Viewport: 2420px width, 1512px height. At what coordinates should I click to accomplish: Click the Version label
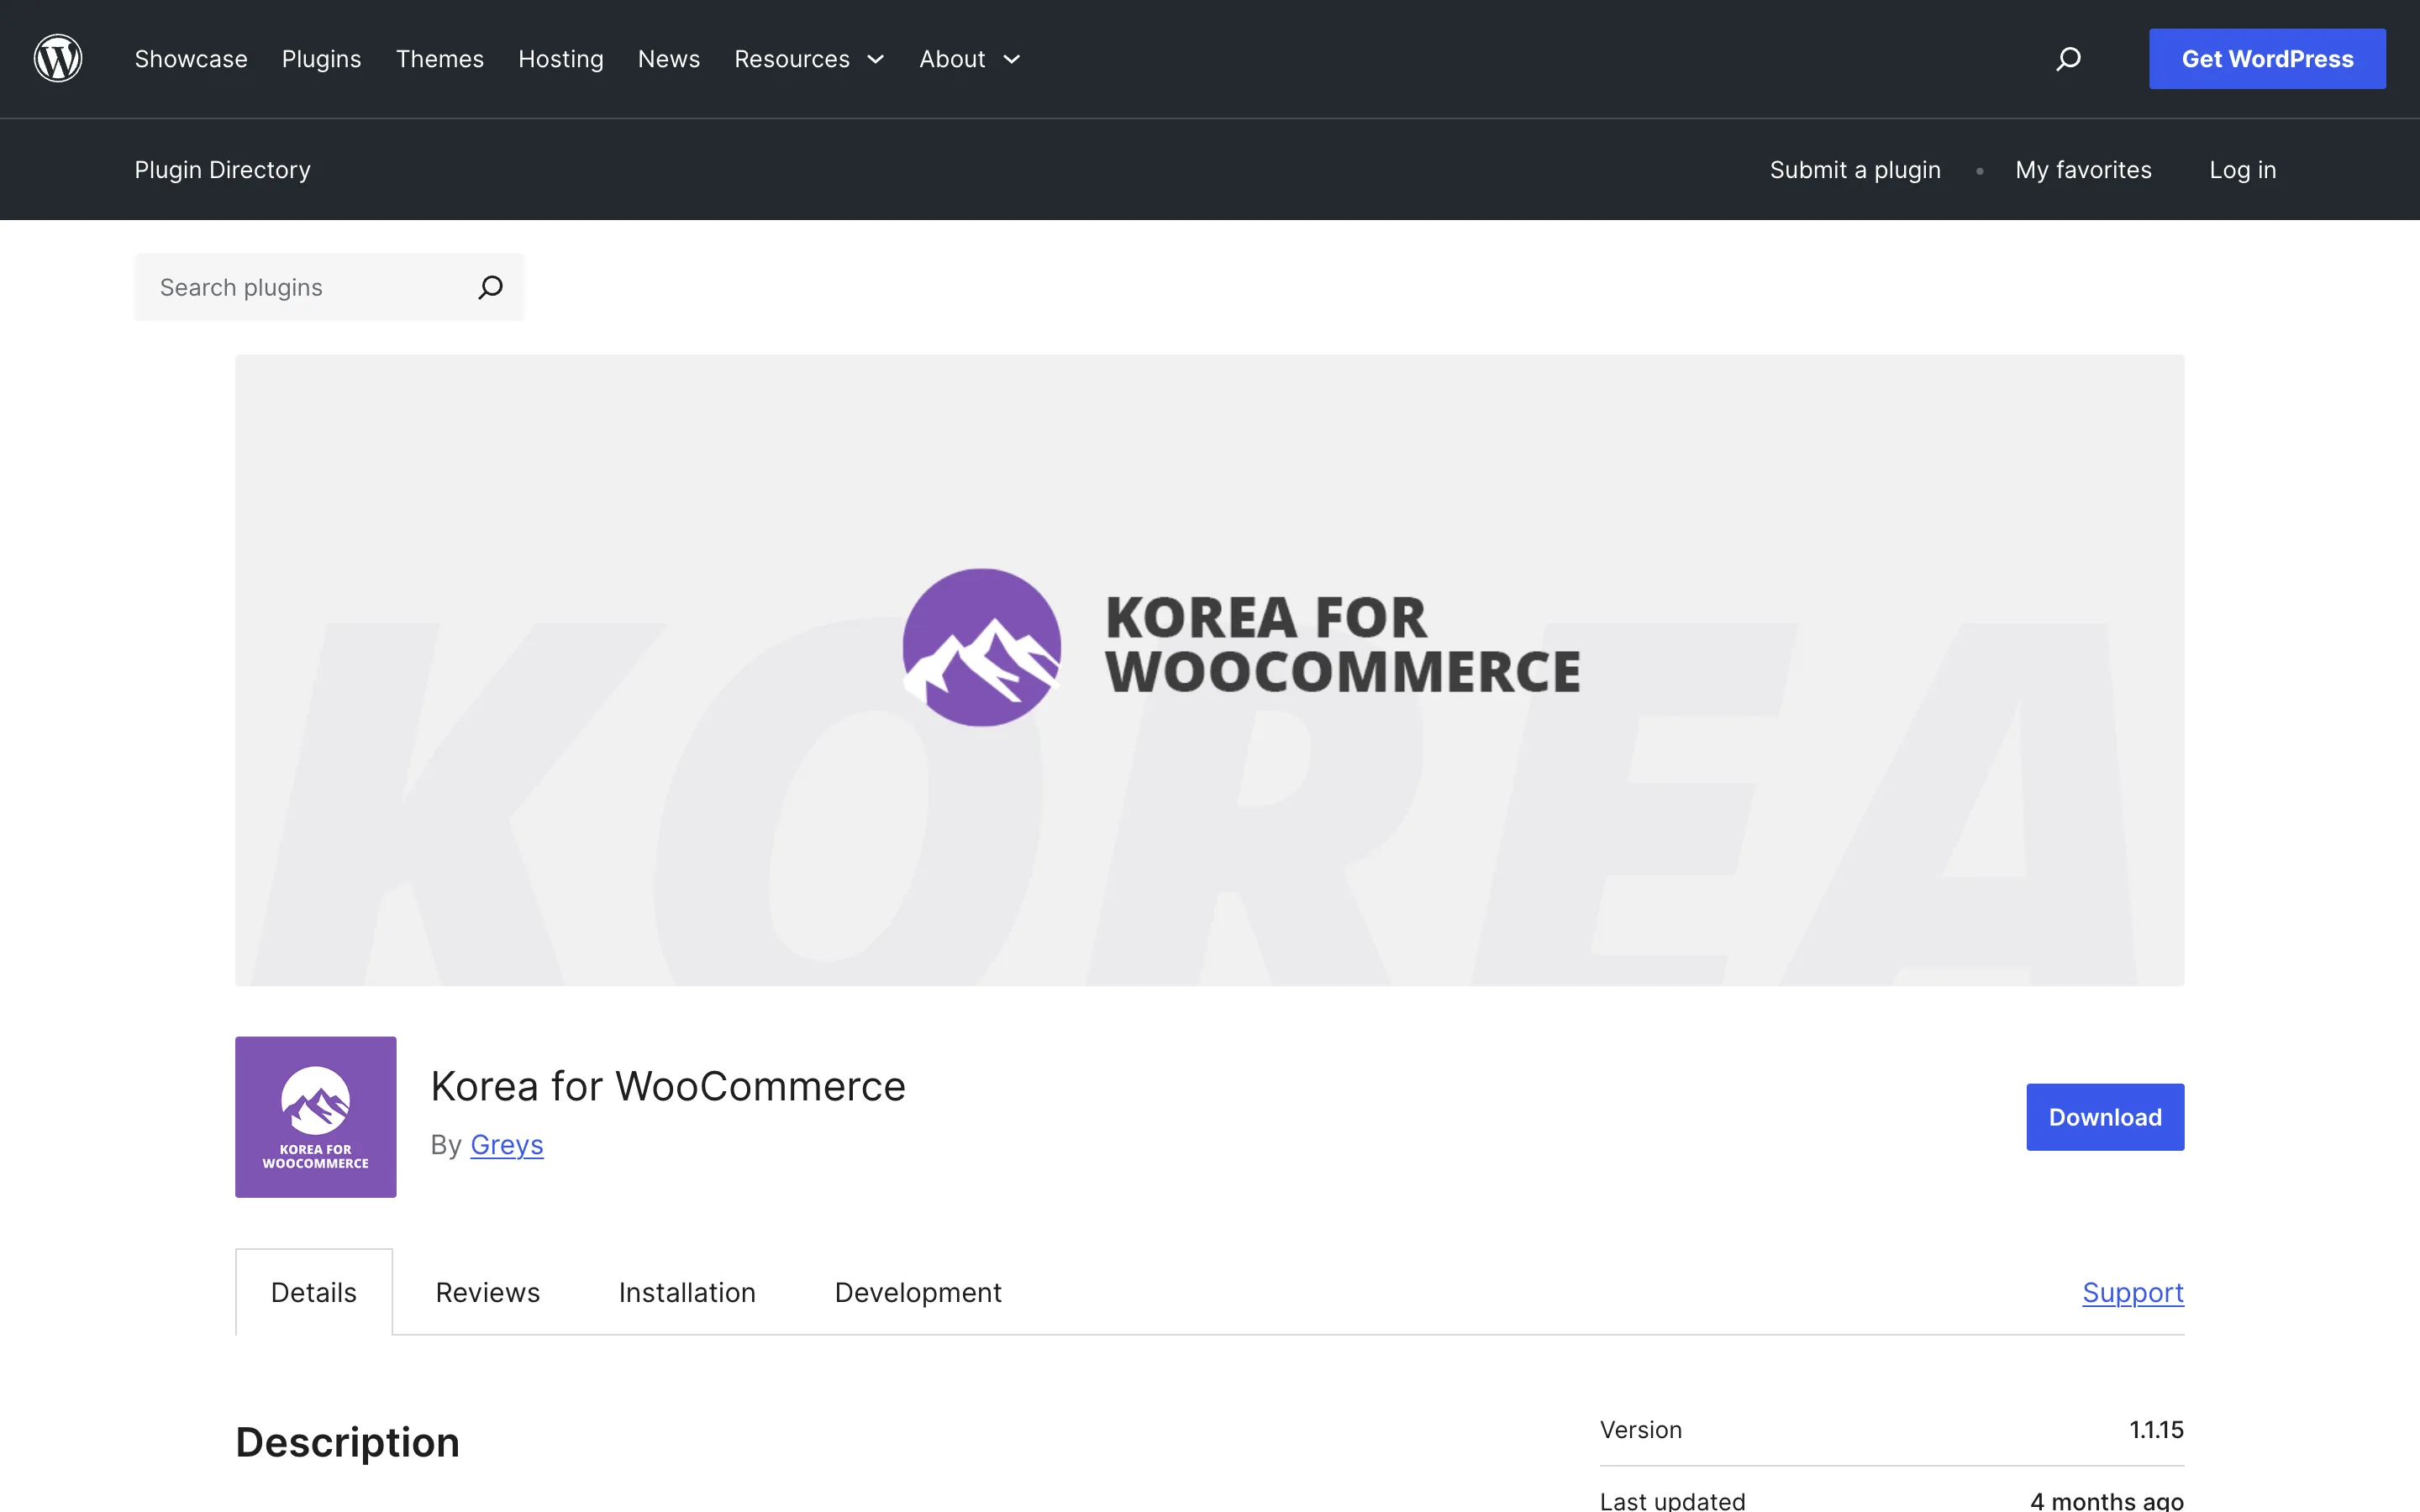click(1641, 1430)
